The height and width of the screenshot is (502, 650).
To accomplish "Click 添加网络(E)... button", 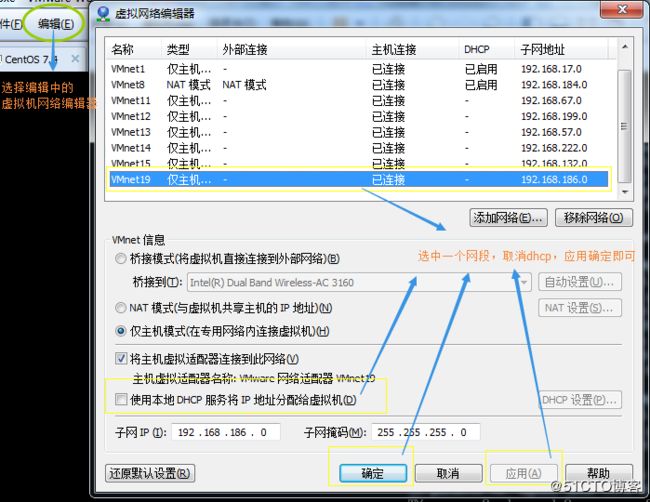I will pyautogui.click(x=508, y=218).
